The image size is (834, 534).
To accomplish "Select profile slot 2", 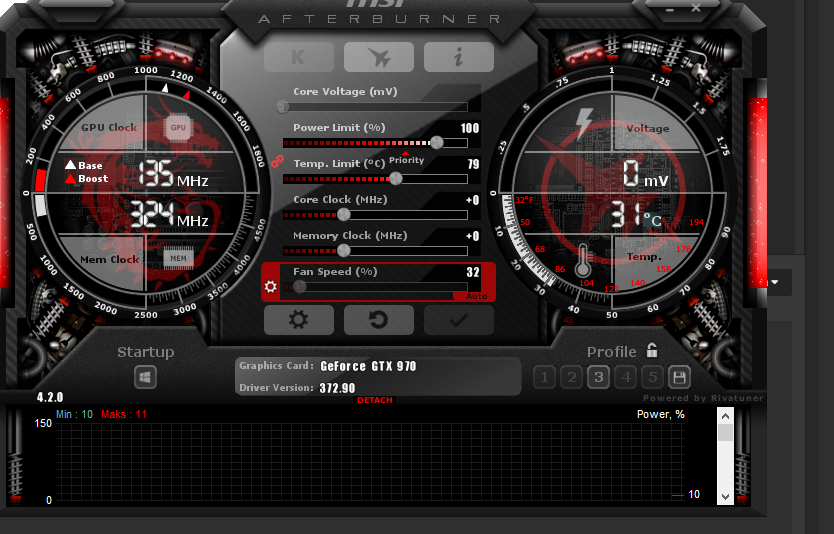I will coord(571,378).
